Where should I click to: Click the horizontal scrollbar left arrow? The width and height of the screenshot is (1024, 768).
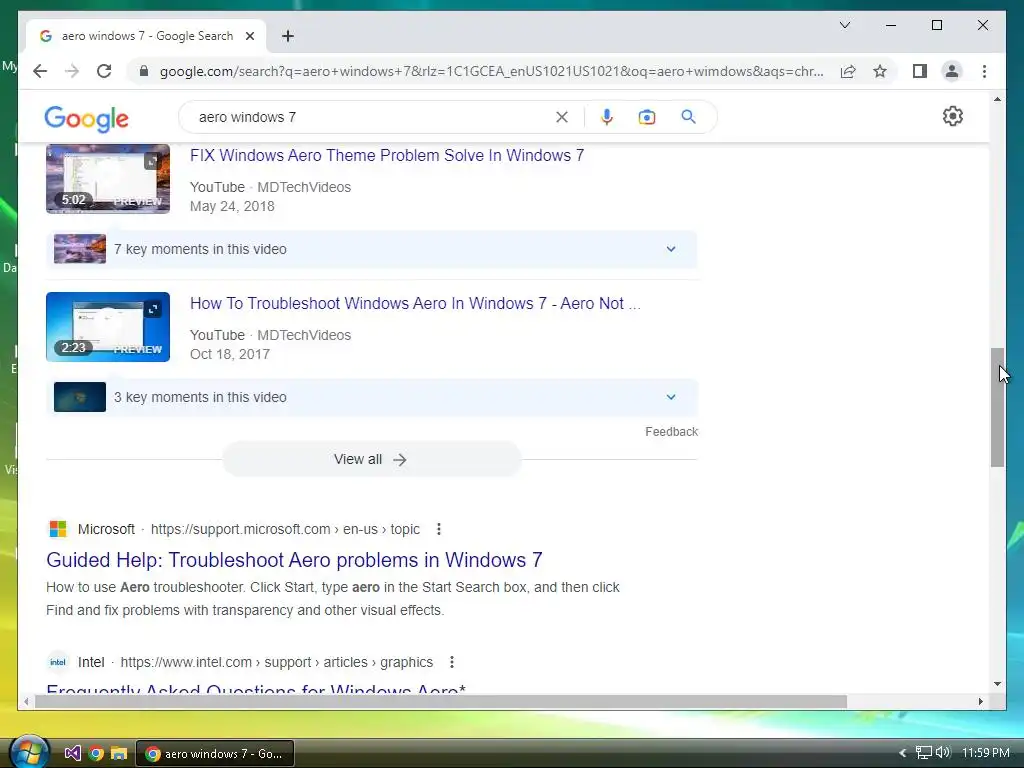click(26, 701)
